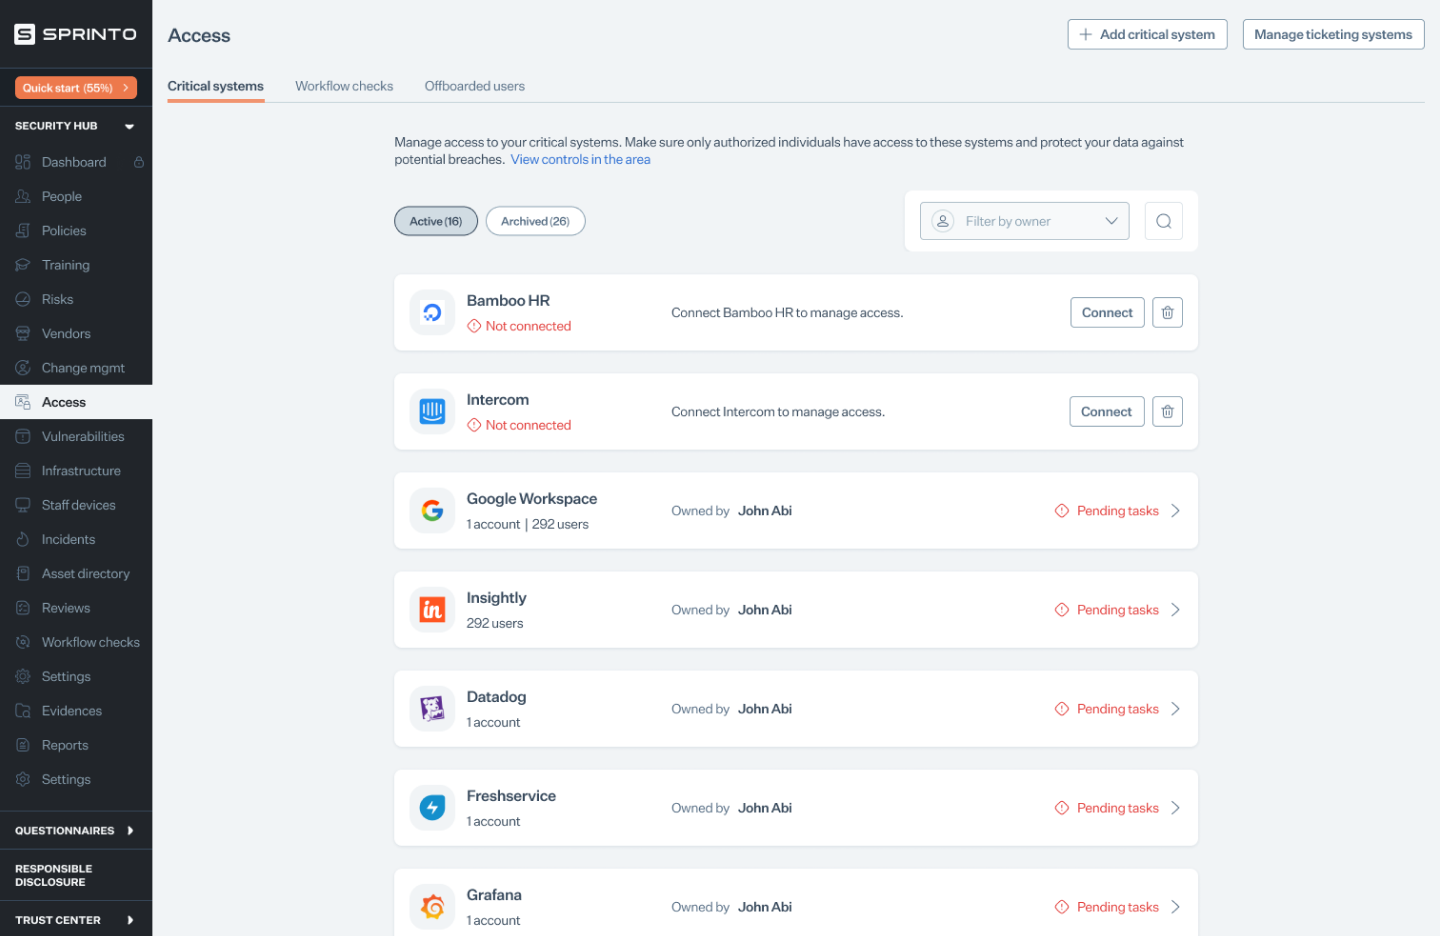Viewport: 1440px width, 936px height.
Task: Click the Datadog logo
Action: [432, 709]
